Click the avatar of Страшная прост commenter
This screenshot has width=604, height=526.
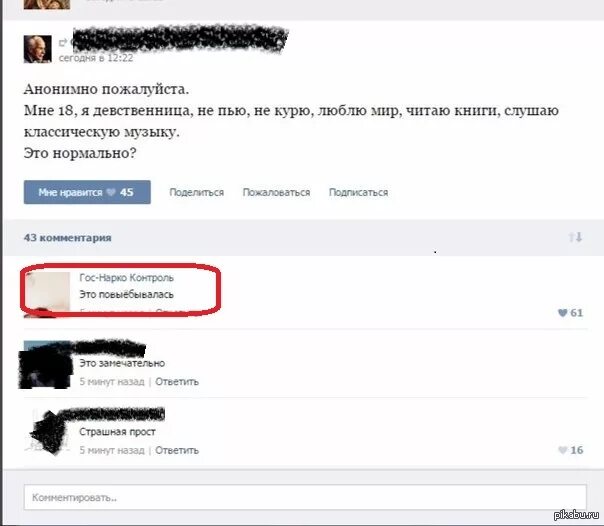click(48, 432)
